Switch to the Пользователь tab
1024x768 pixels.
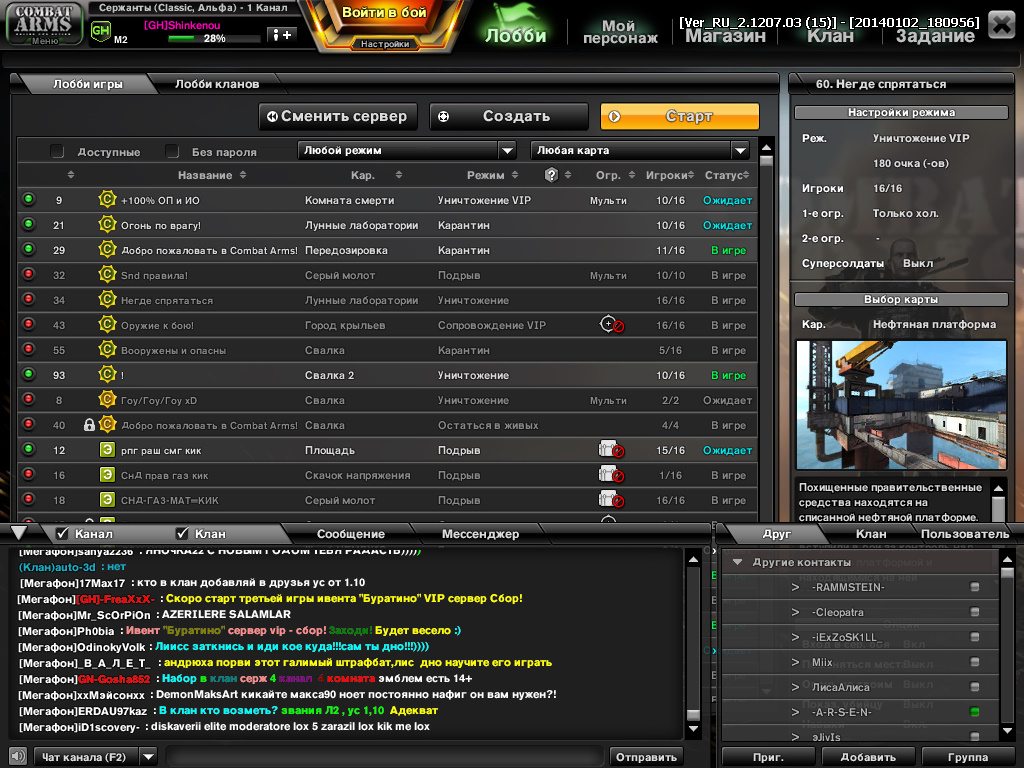[x=965, y=534]
